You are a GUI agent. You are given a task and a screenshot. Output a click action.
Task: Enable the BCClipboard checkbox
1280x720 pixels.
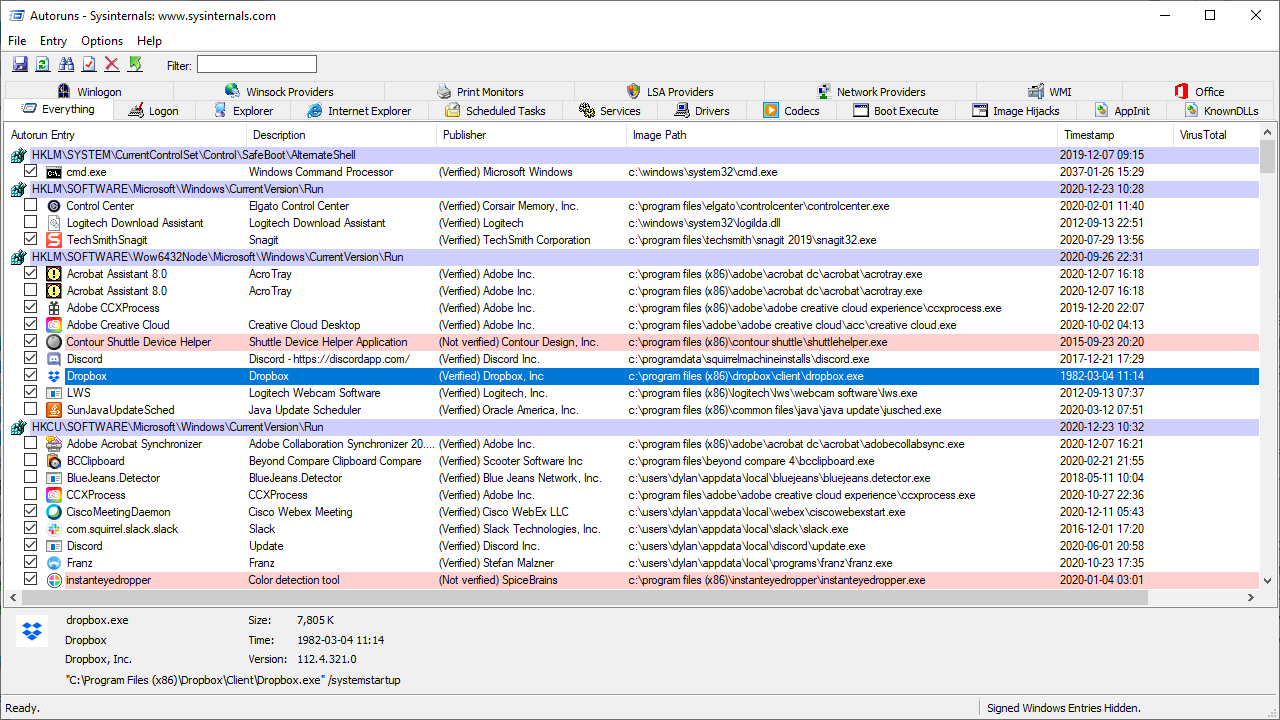[x=31, y=461]
